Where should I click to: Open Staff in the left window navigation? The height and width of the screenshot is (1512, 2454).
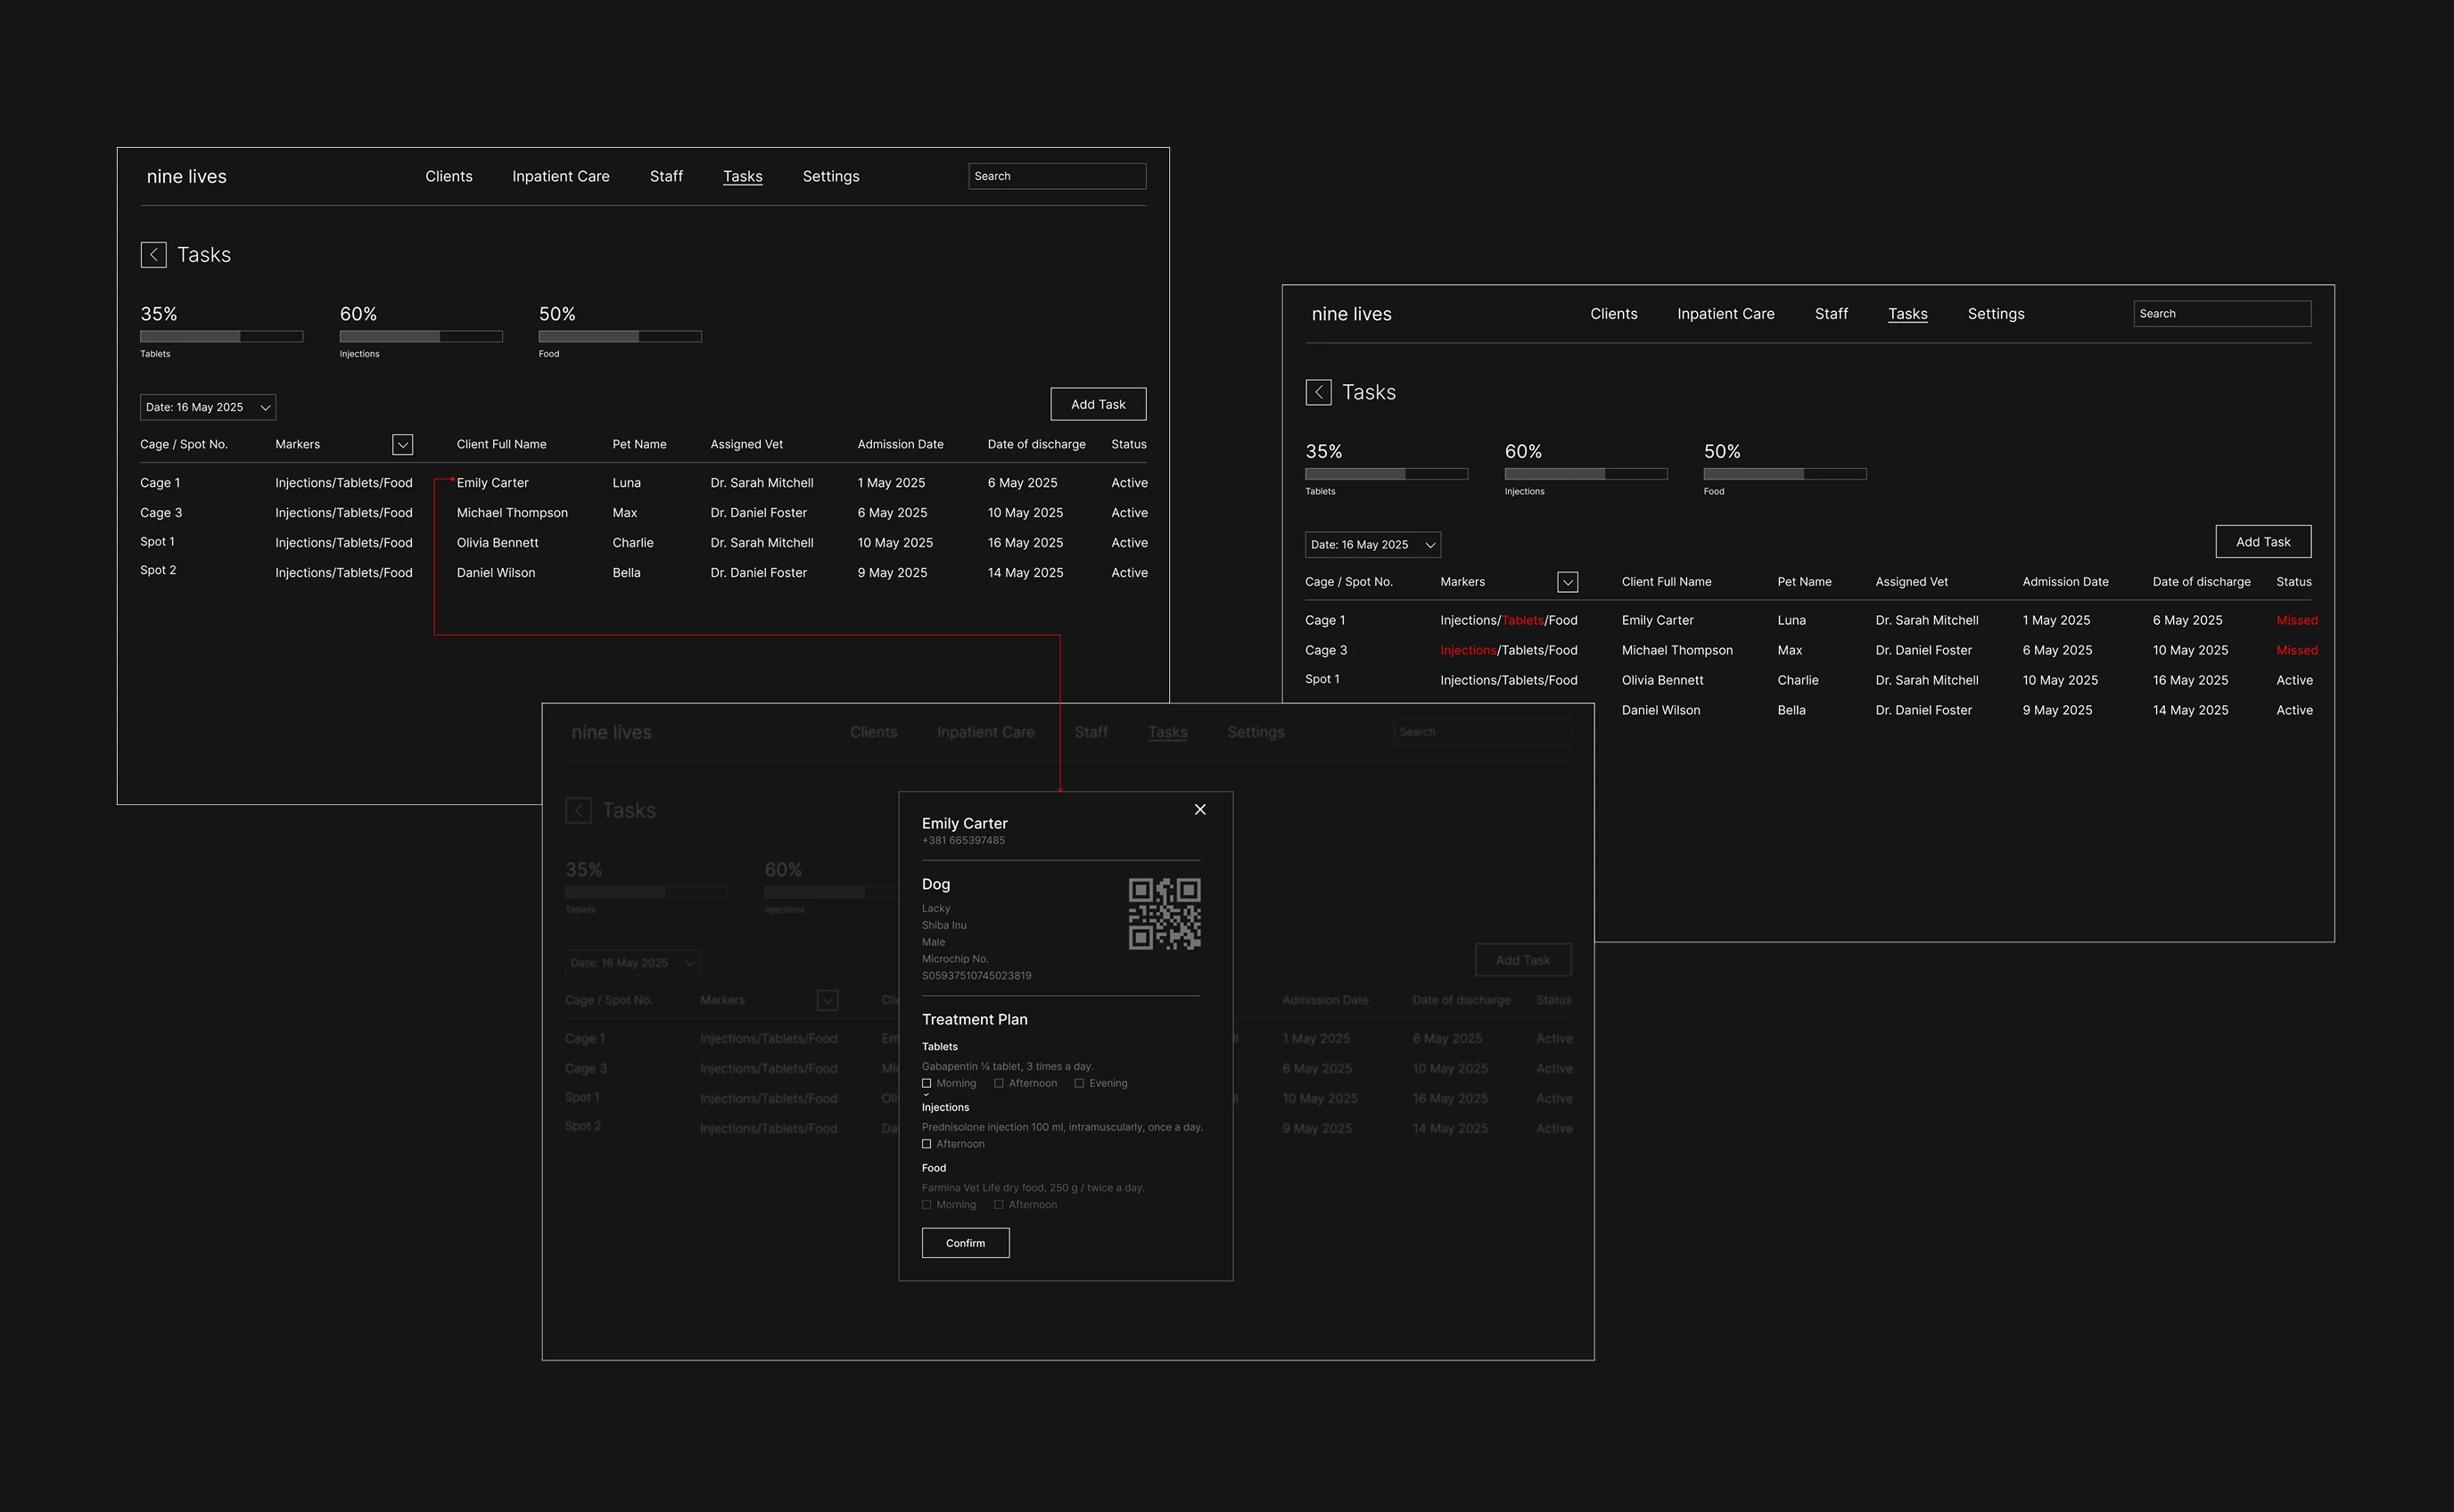[666, 176]
